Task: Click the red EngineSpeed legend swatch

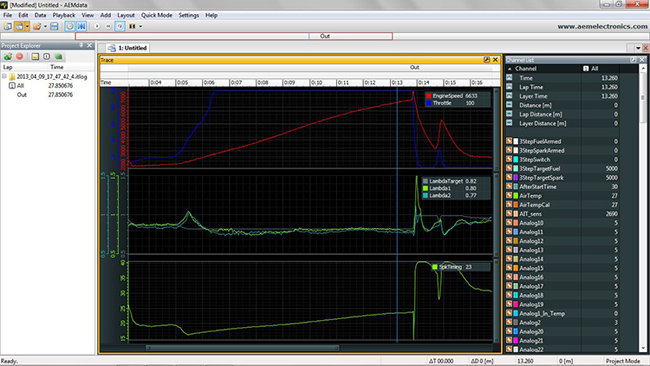Action: [x=429, y=96]
